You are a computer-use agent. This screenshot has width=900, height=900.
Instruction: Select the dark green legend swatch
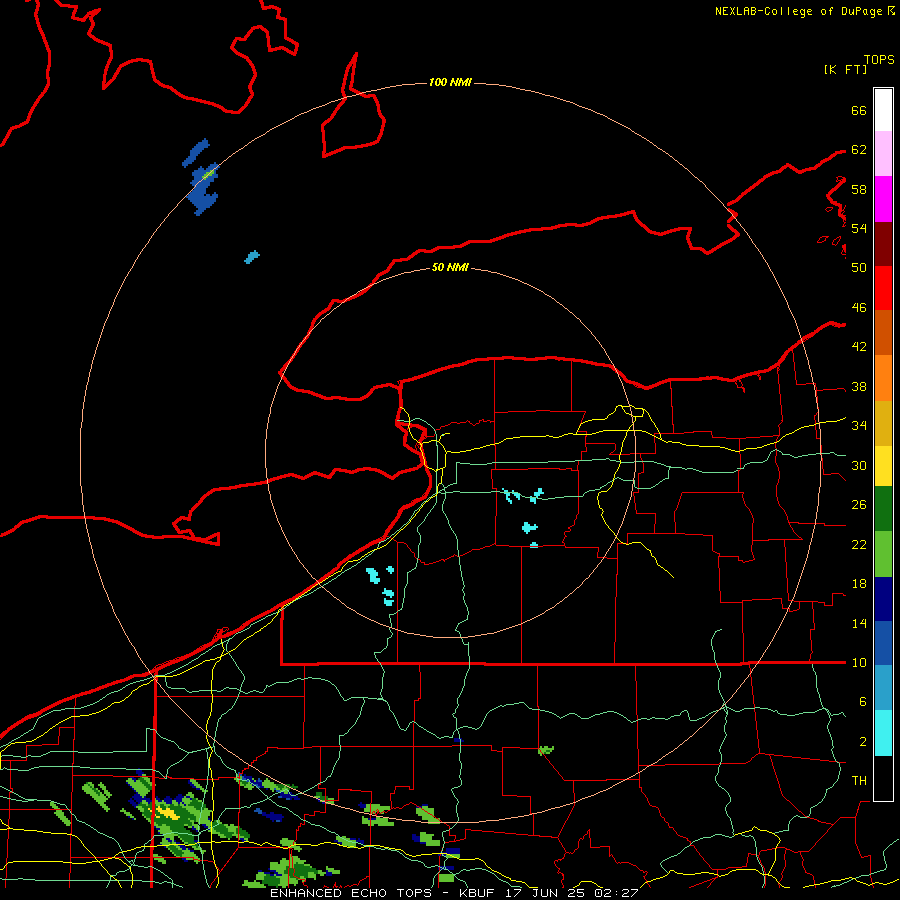[x=883, y=509]
